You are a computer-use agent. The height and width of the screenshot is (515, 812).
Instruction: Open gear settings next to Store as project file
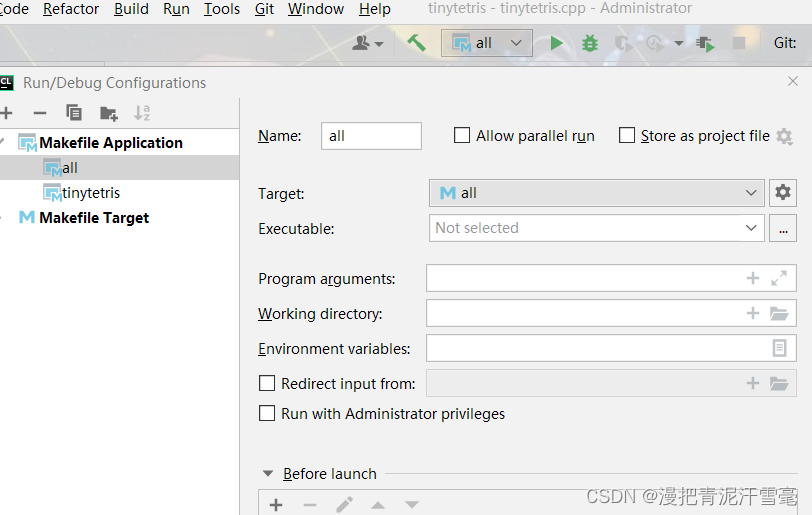785,137
